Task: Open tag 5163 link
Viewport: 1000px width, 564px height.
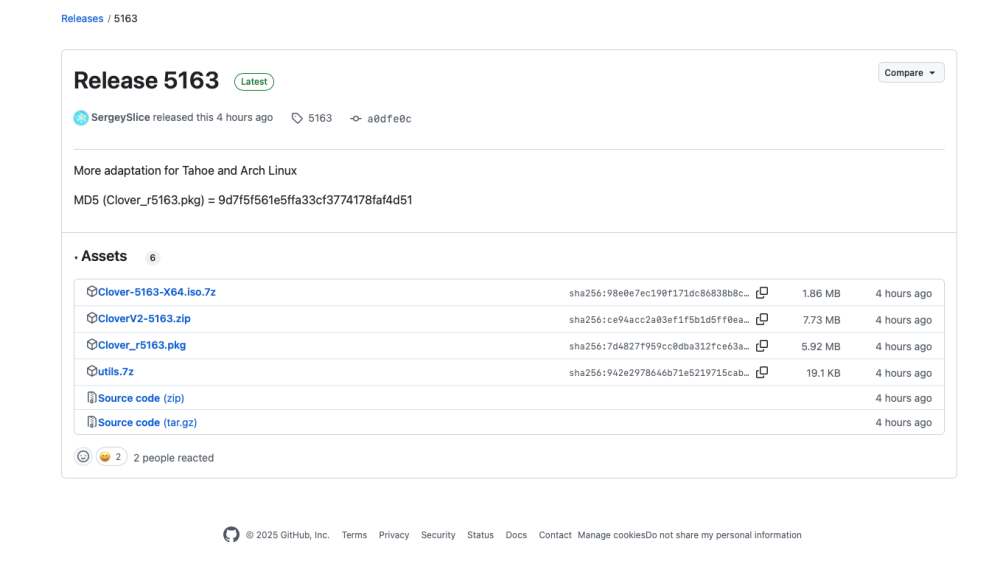Action: [x=320, y=118]
